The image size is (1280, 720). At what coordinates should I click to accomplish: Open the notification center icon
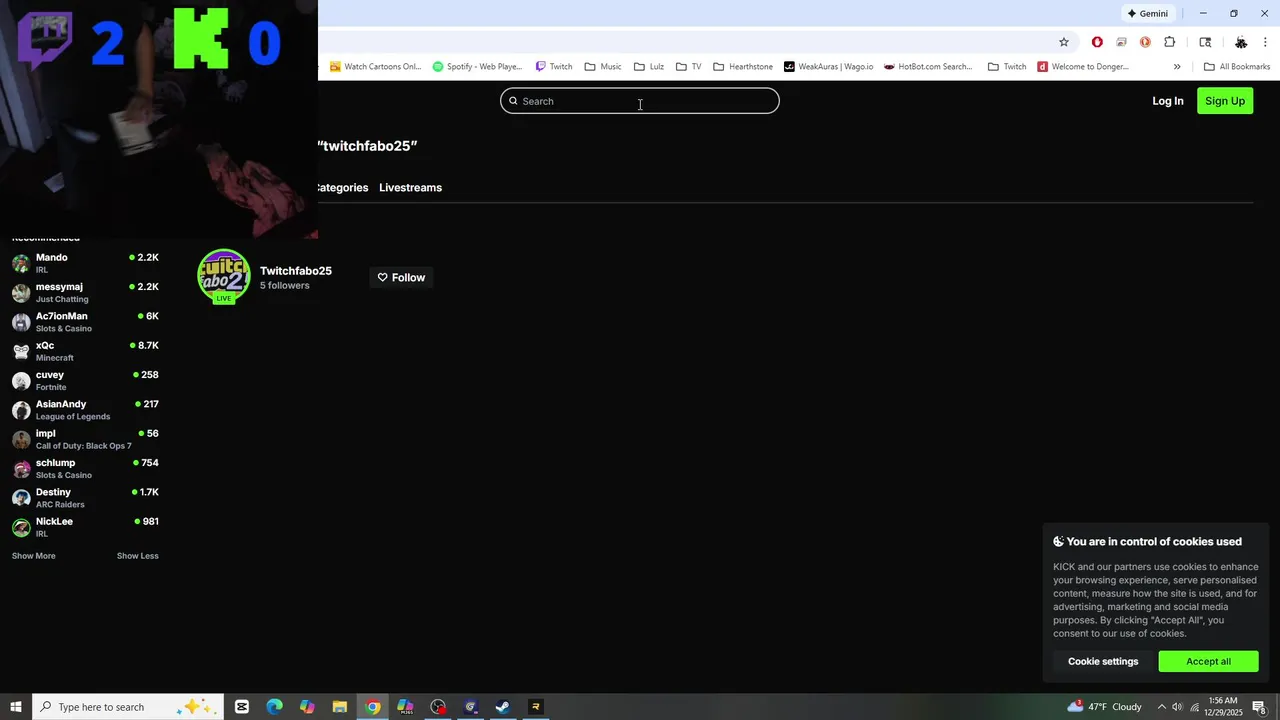1260,707
